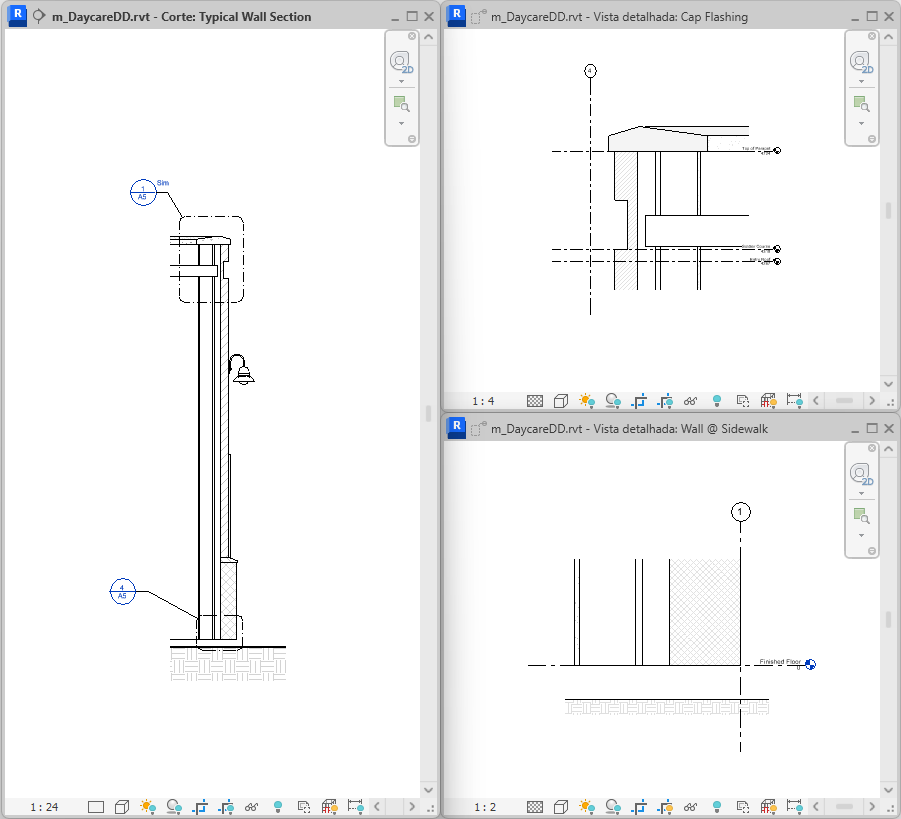901x819 pixels.
Task: Expand zoom options arrow in Cap Flashing view
Action: (x=861, y=123)
